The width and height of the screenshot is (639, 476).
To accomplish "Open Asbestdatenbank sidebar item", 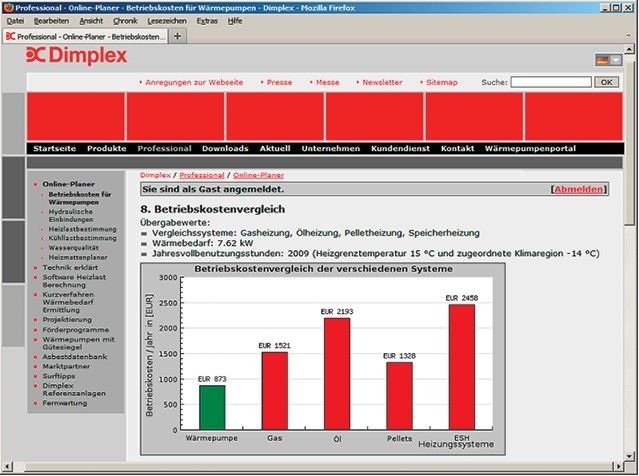I will [75, 357].
